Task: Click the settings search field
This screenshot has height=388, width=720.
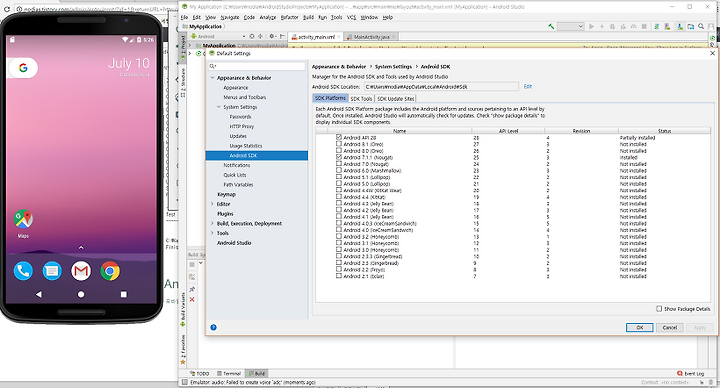Action: (257, 66)
